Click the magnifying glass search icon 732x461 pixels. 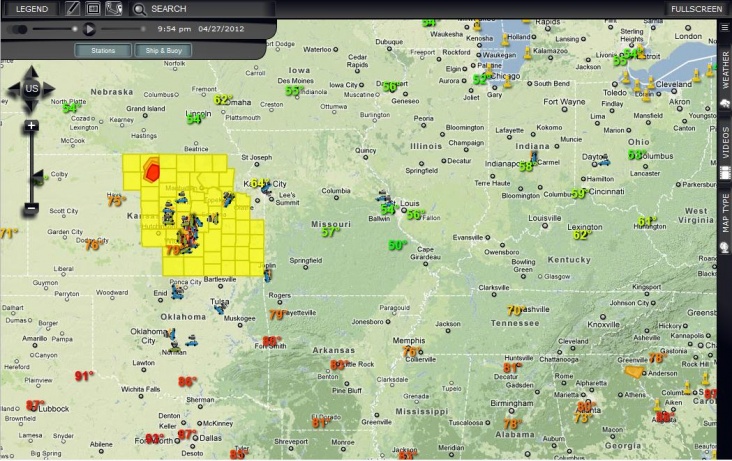(x=141, y=9)
